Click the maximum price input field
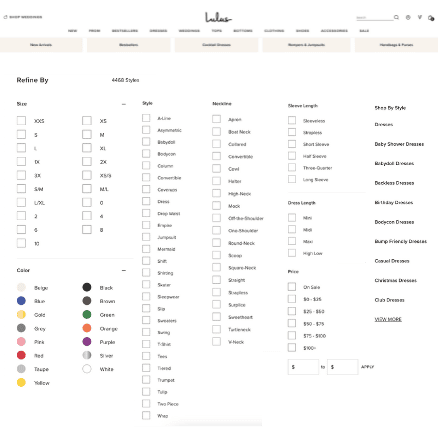Viewport: 438px width, 438px height. (x=343, y=367)
